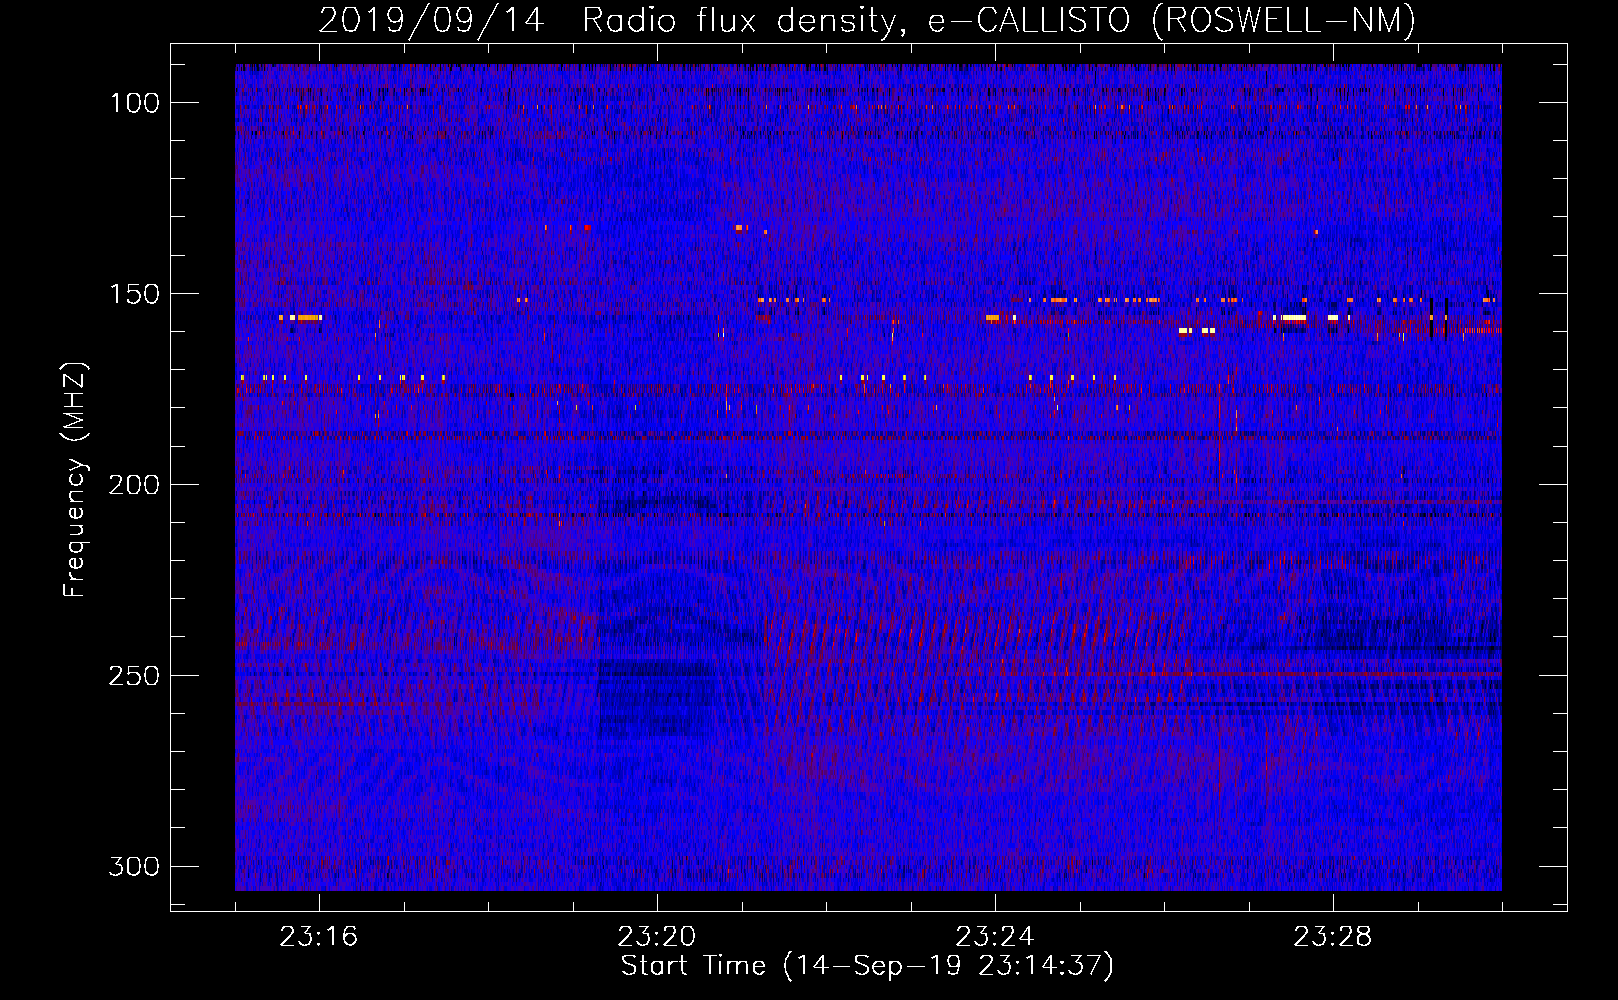The image size is (1618, 1000).
Task: Click the 150 frequency tick label
Action: (135, 294)
